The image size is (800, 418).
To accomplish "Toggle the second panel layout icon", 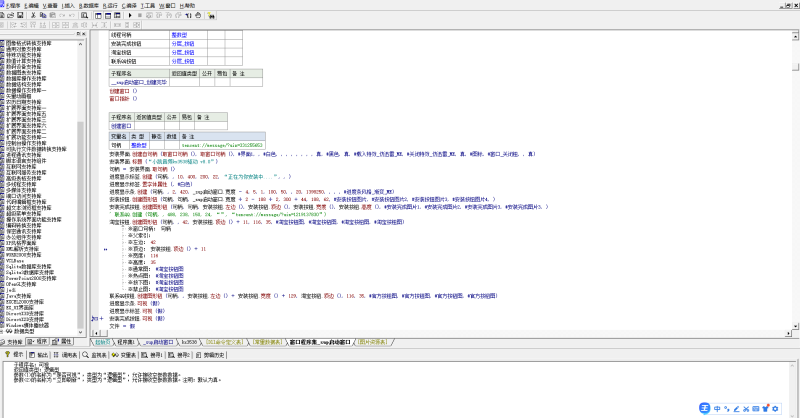I will [x=108, y=15].
